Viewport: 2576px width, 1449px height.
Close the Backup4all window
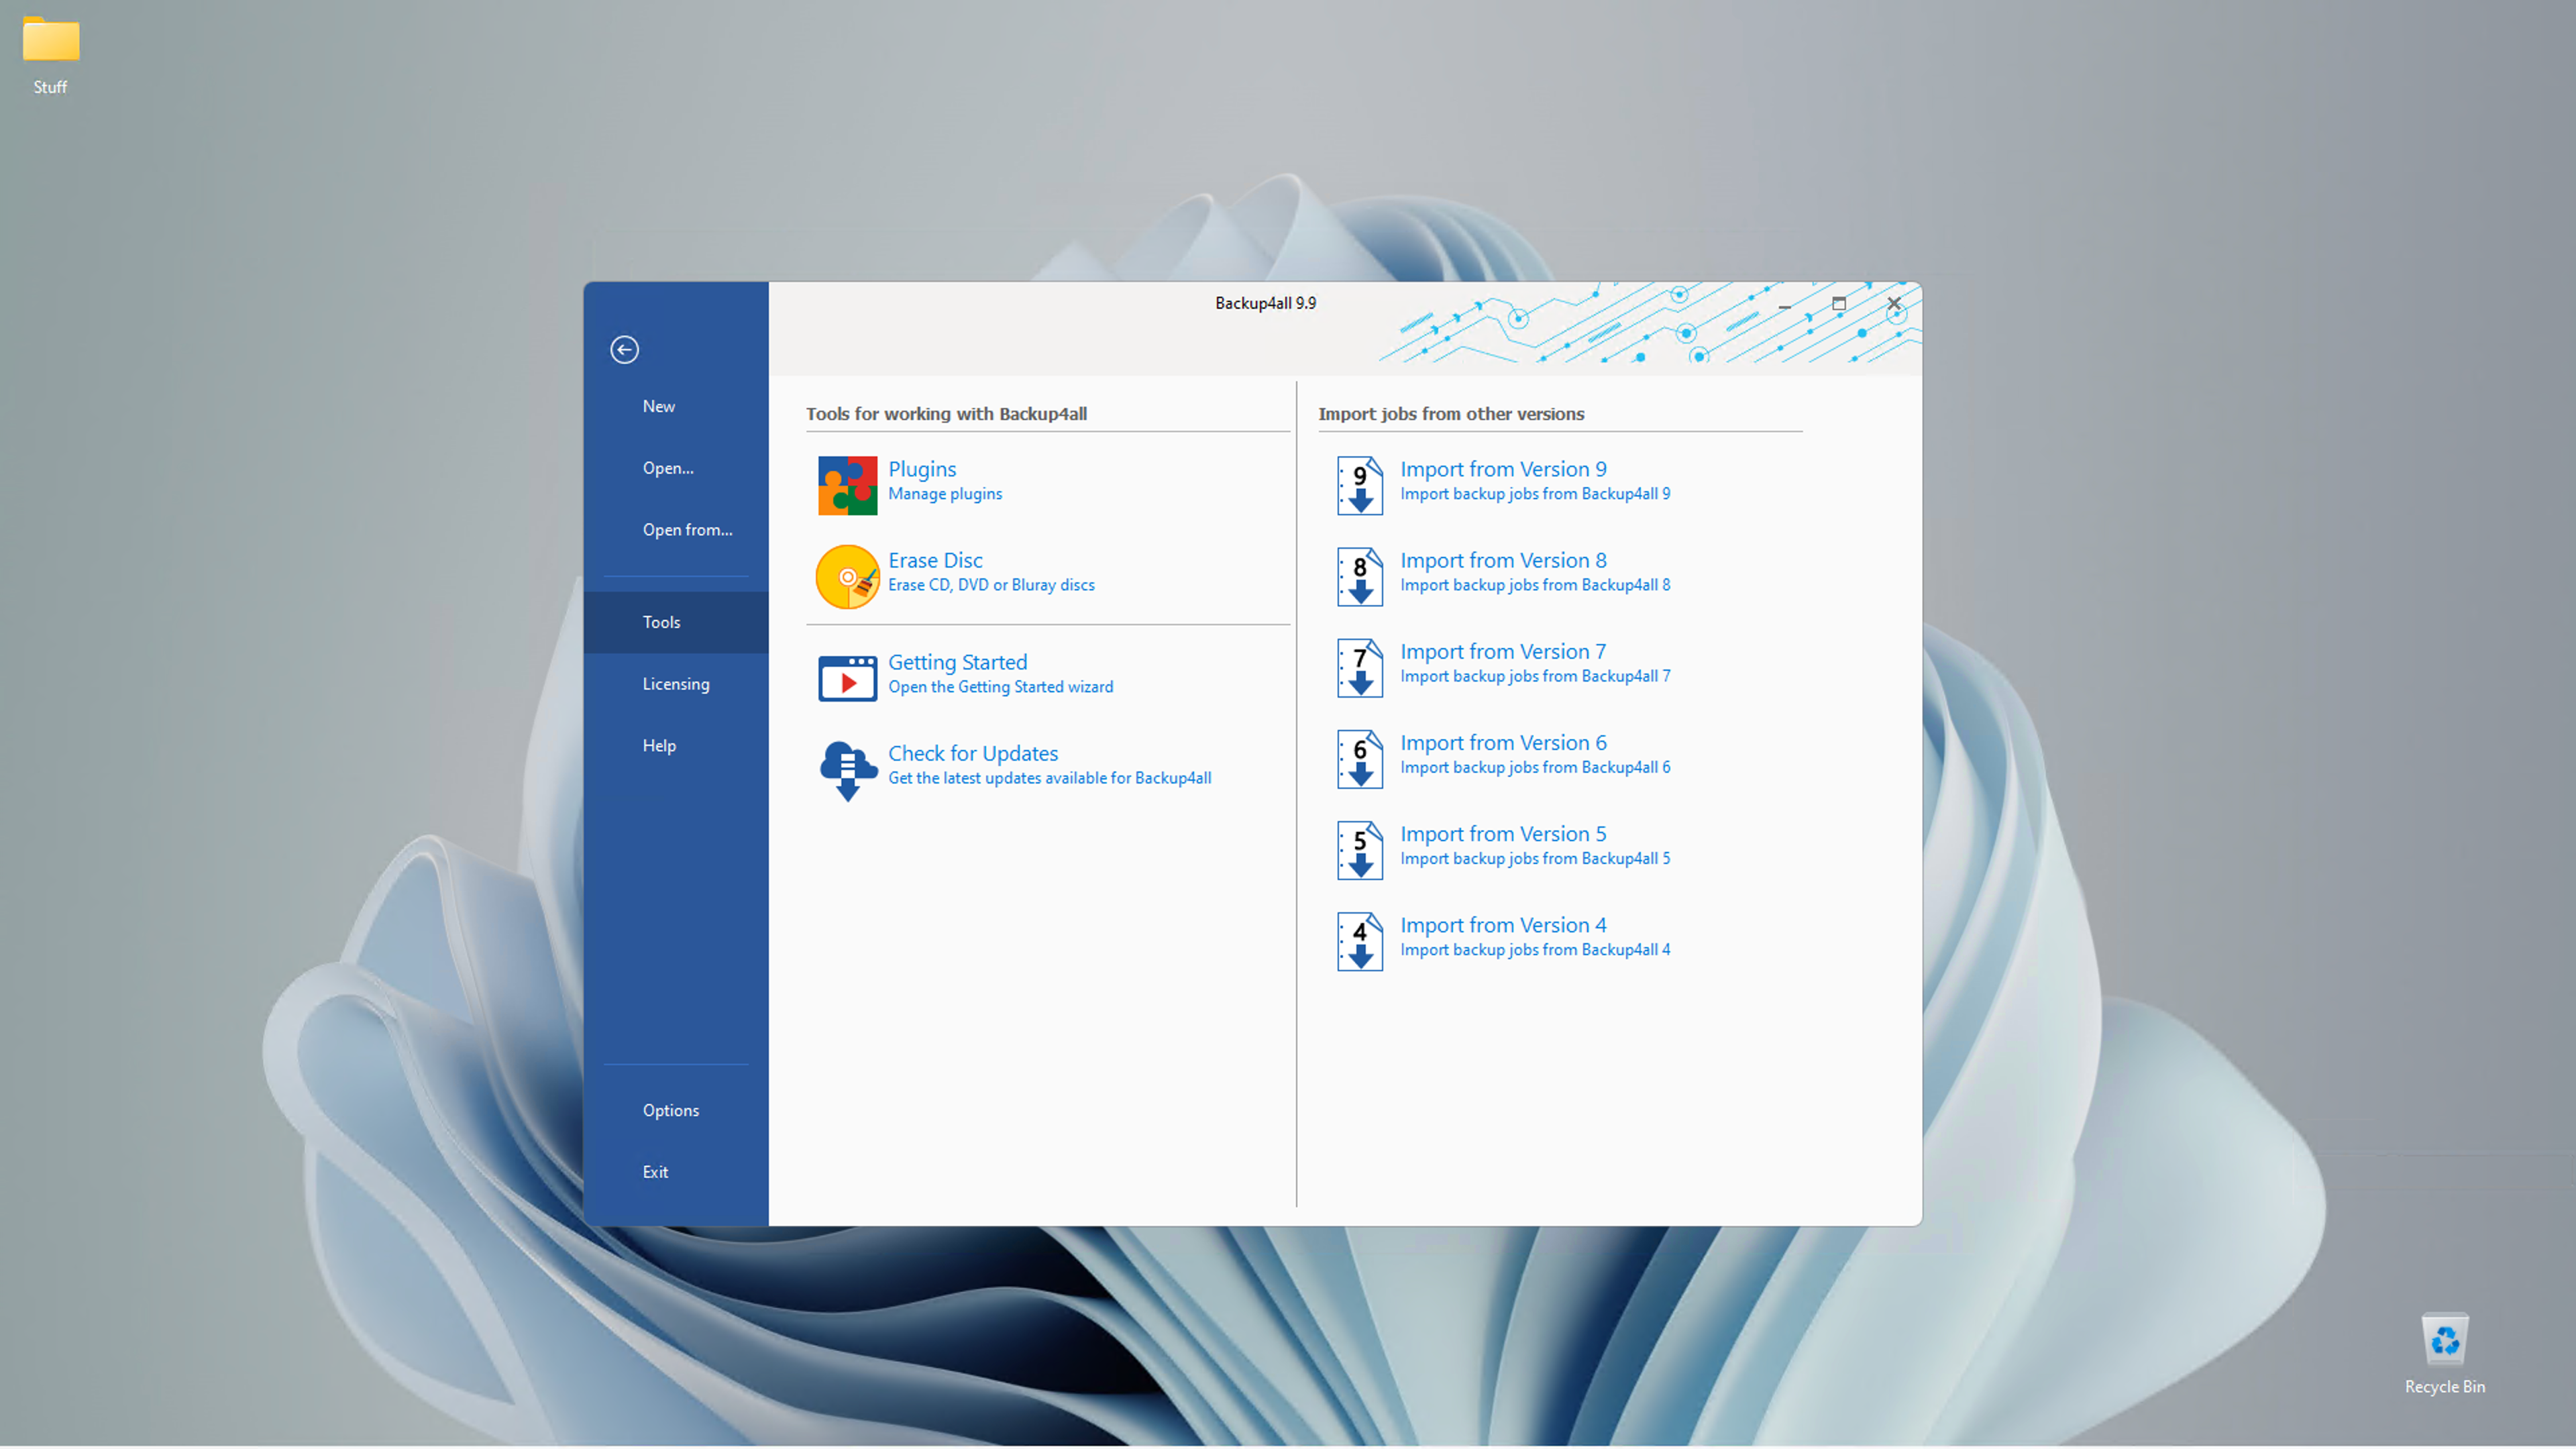pyautogui.click(x=1893, y=303)
